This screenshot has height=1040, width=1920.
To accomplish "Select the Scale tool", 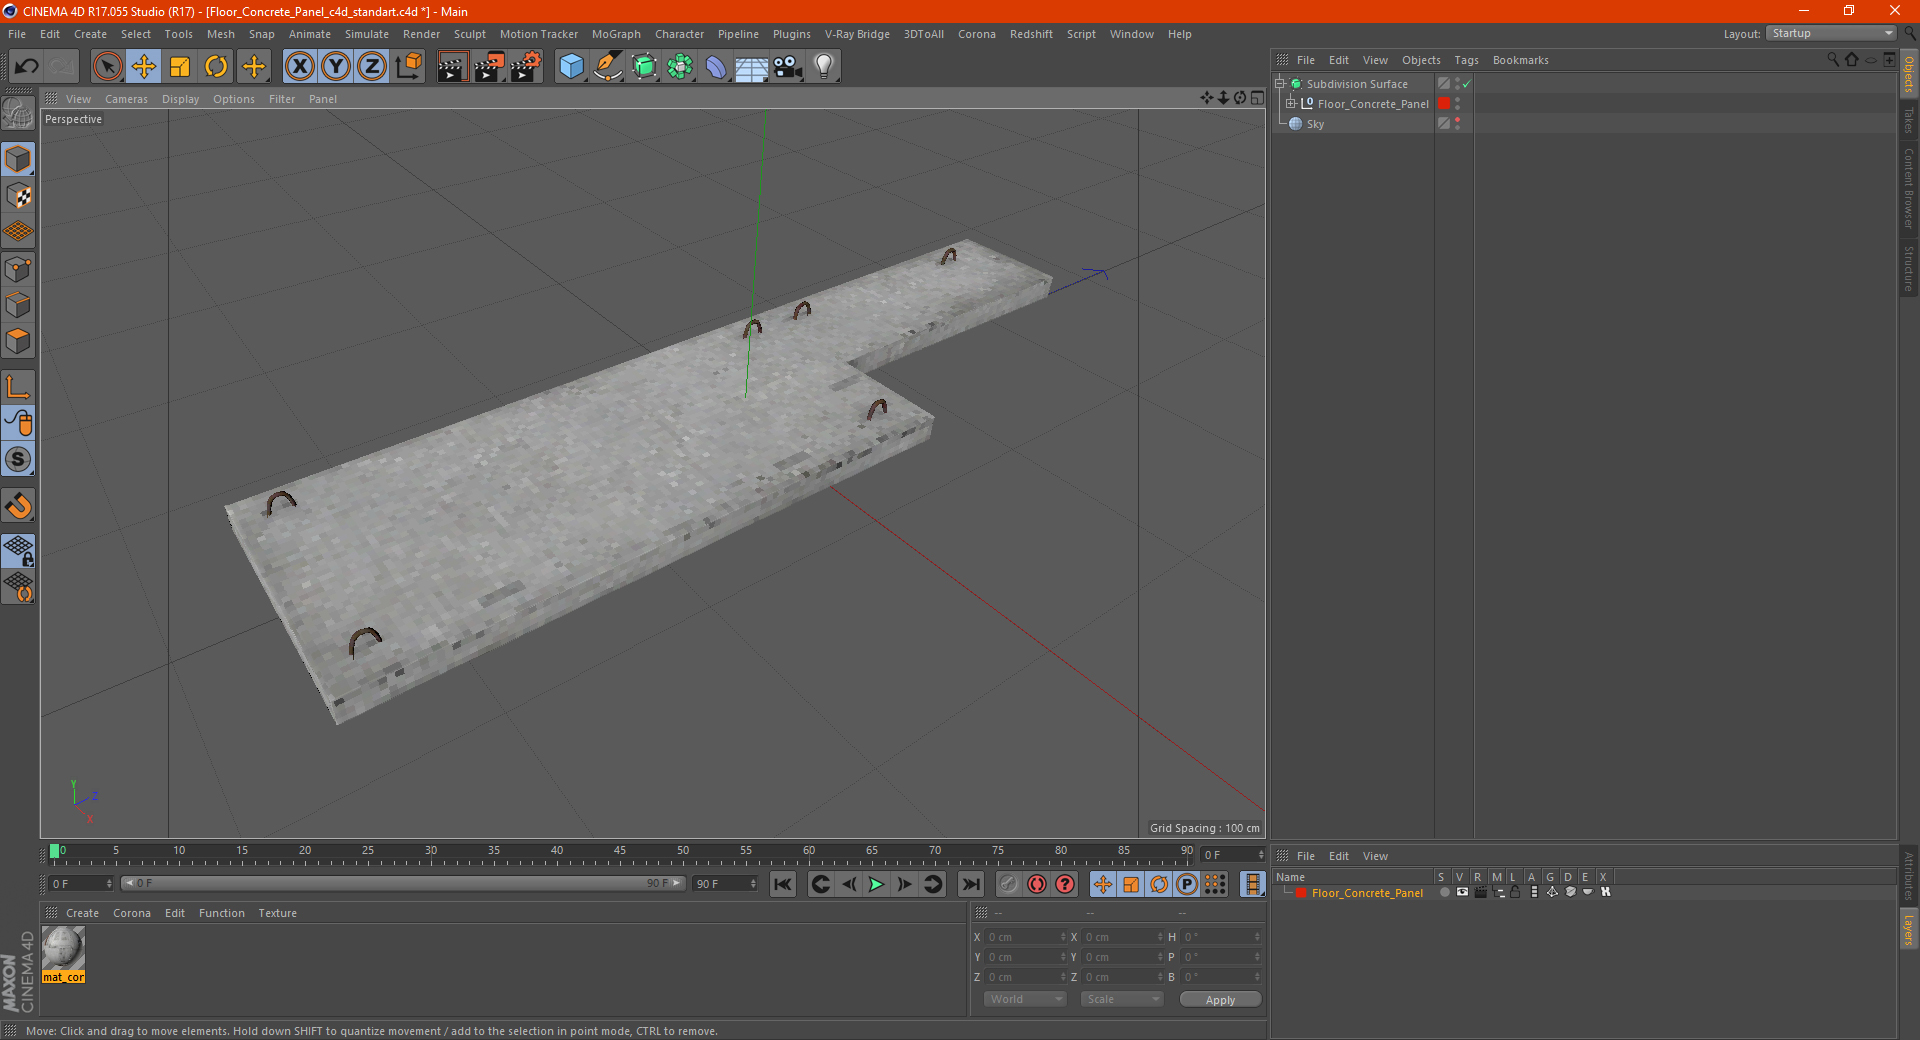I will coord(180,67).
